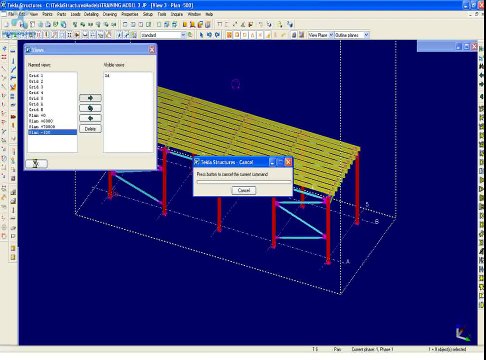Image resolution: width=486 pixels, height=360 pixels.
Task: Click the hourglass button in the Views dialog
Action: coord(36,163)
